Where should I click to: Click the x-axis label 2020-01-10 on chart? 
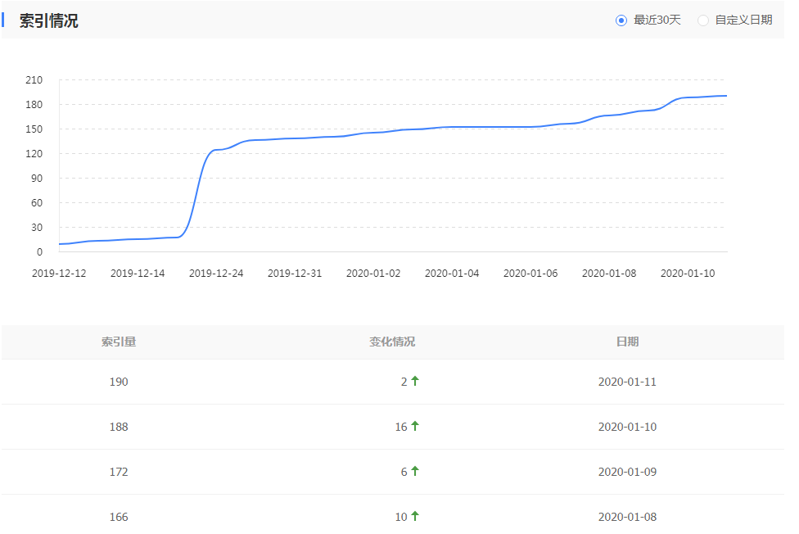point(688,273)
